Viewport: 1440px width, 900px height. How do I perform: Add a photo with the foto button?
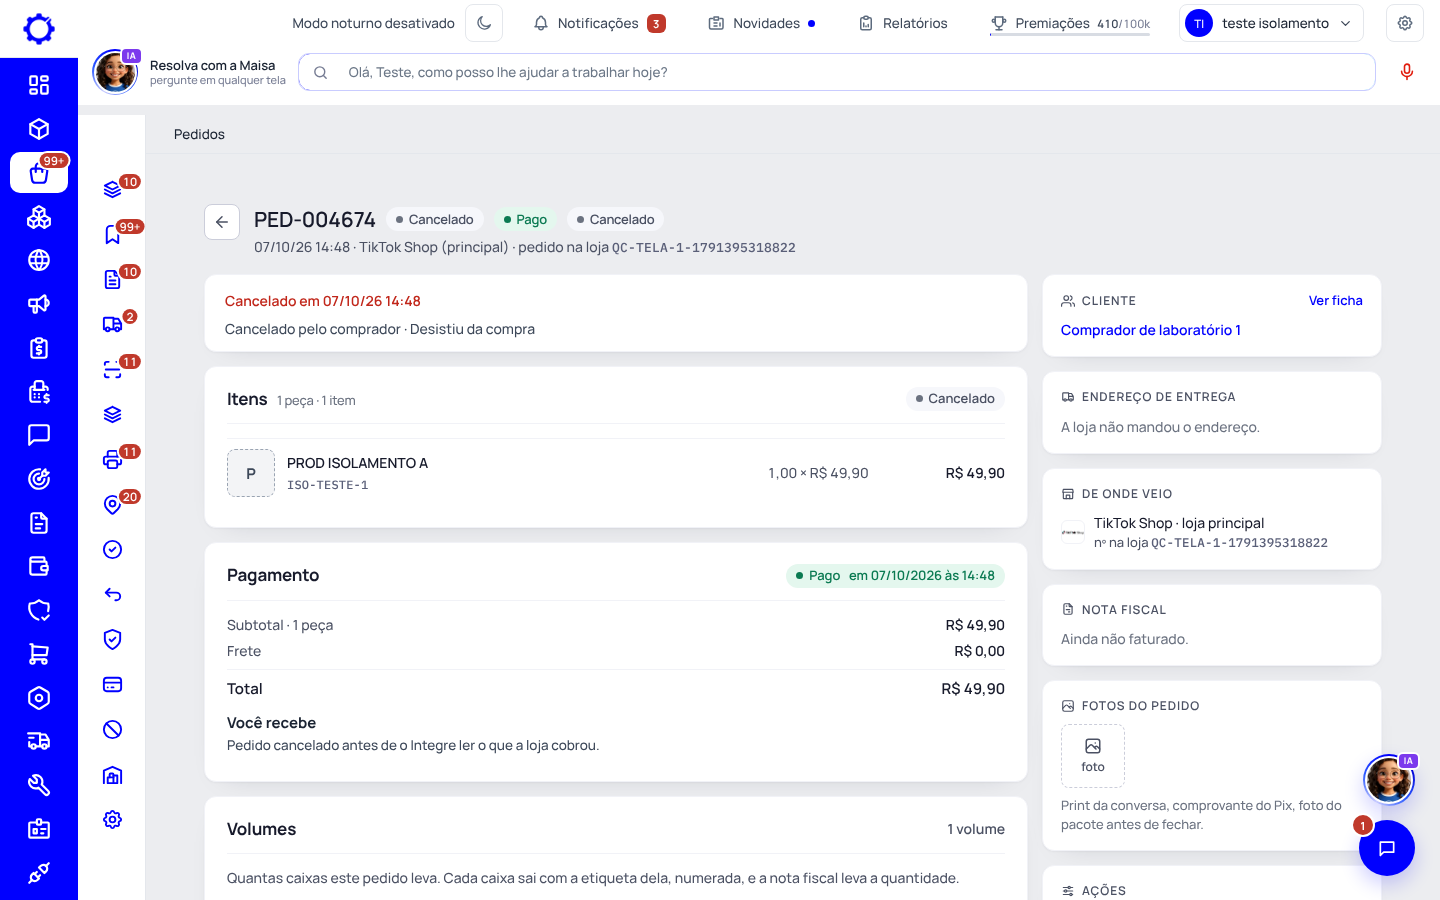pos(1093,756)
